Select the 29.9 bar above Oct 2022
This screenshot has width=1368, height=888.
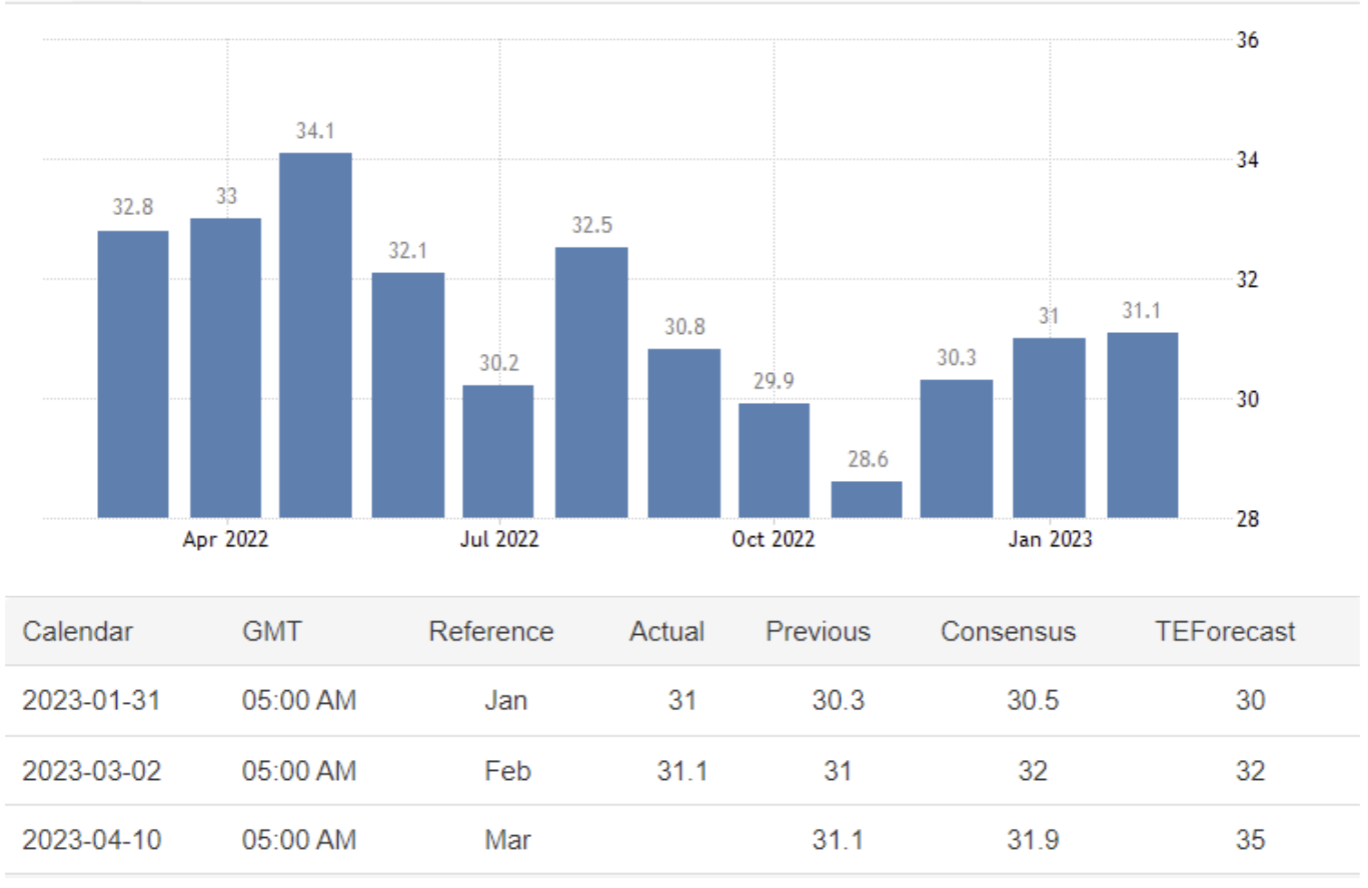774,460
